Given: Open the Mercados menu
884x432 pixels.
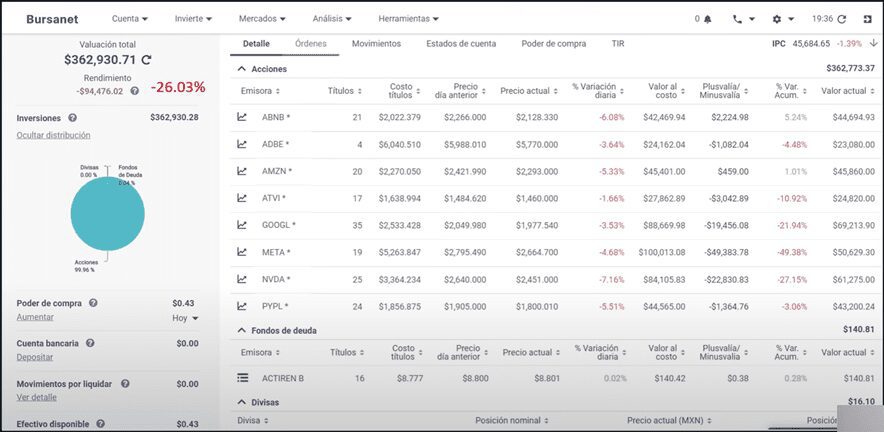Looking at the screenshot, I should (262, 19).
